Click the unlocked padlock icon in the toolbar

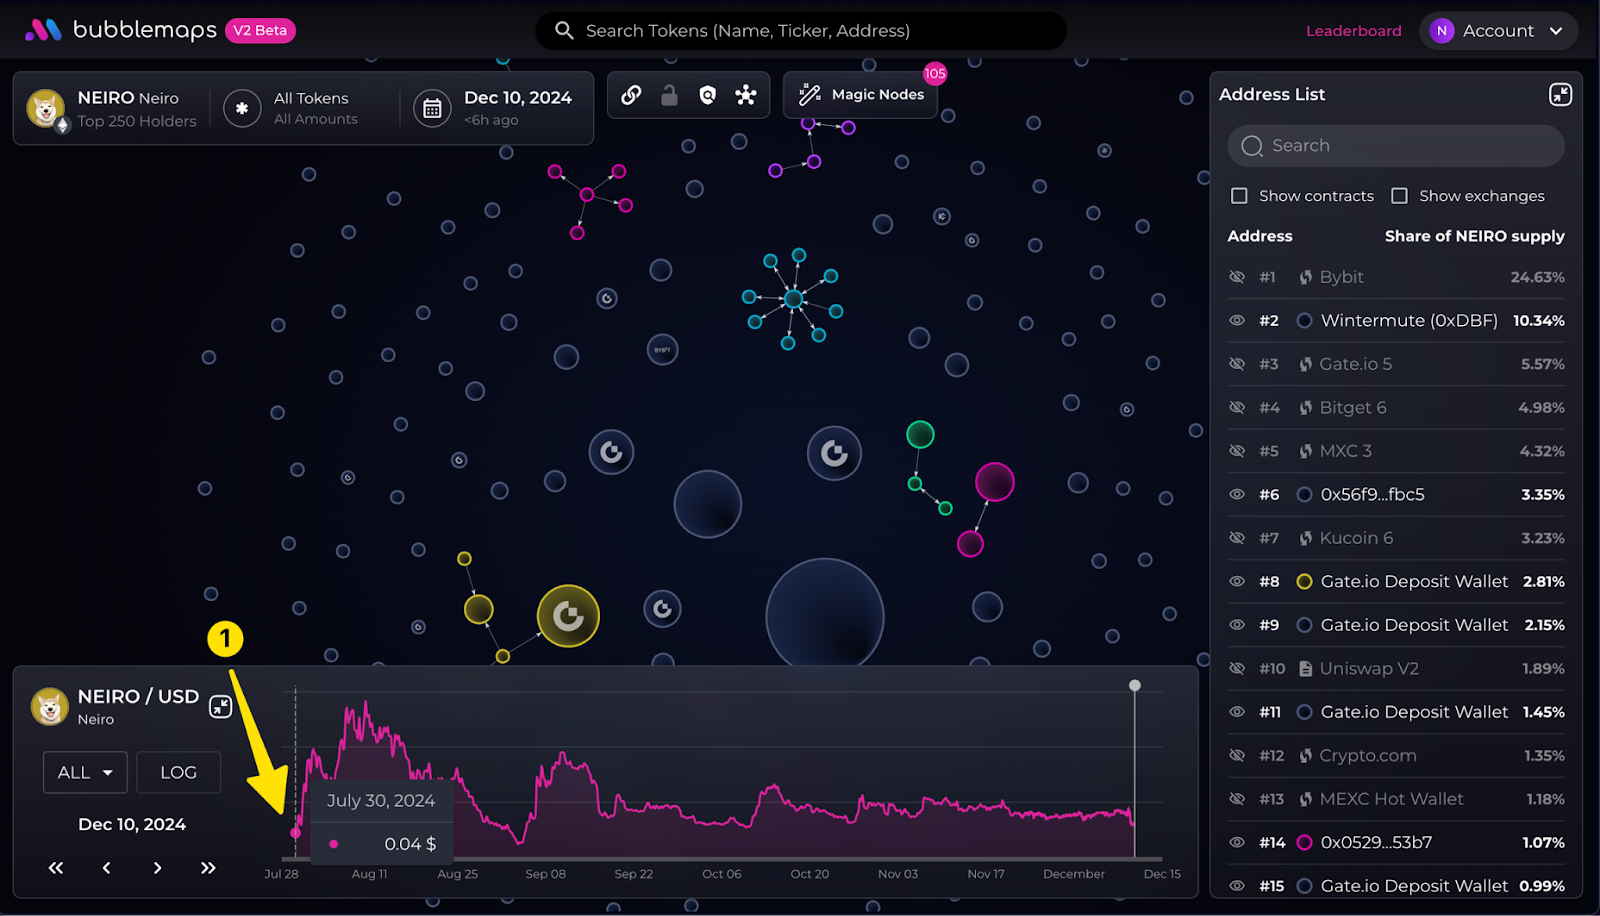point(669,95)
